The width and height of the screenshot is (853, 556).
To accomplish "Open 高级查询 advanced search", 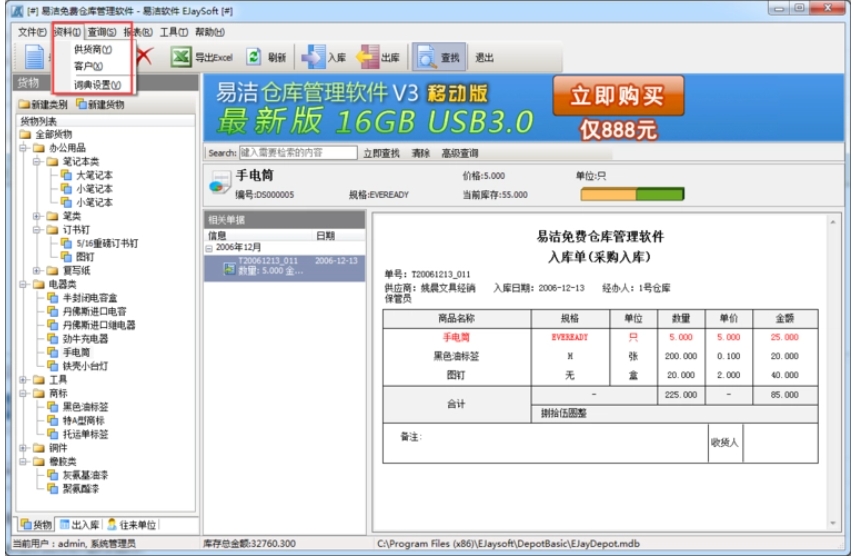I will point(460,153).
